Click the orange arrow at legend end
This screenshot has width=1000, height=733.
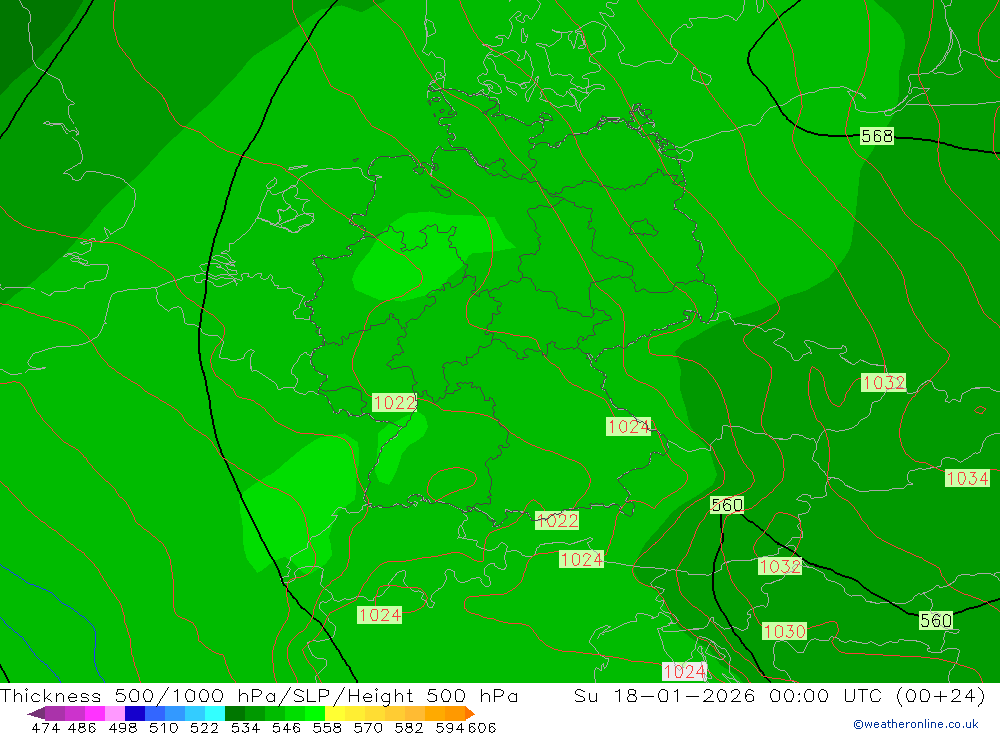pyautogui.click(x=470, y=713)
